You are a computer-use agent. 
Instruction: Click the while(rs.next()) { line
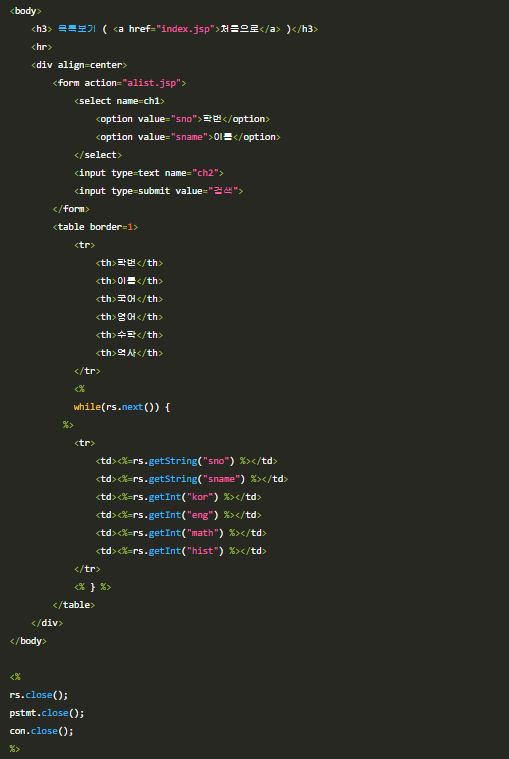click(x=122, y=407)
